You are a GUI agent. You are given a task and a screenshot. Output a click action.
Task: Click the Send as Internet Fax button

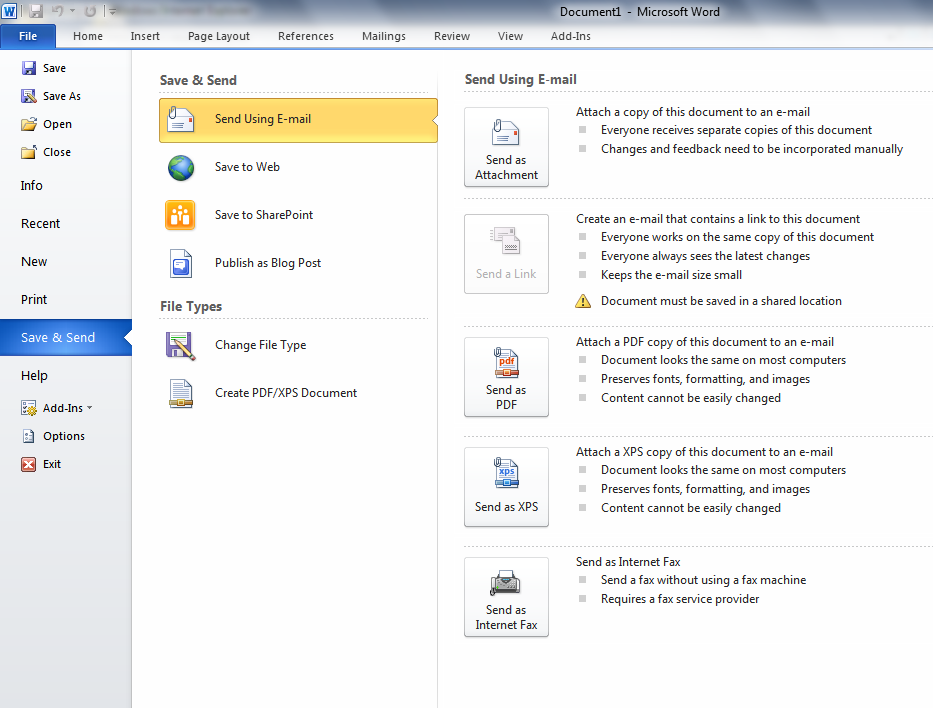[x=506, y=597]
